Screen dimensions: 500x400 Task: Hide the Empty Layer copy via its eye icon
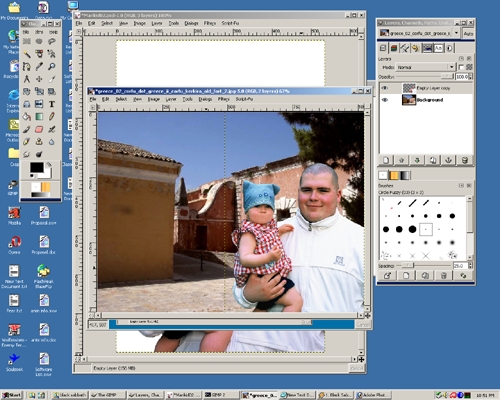(x=385, y=88)
